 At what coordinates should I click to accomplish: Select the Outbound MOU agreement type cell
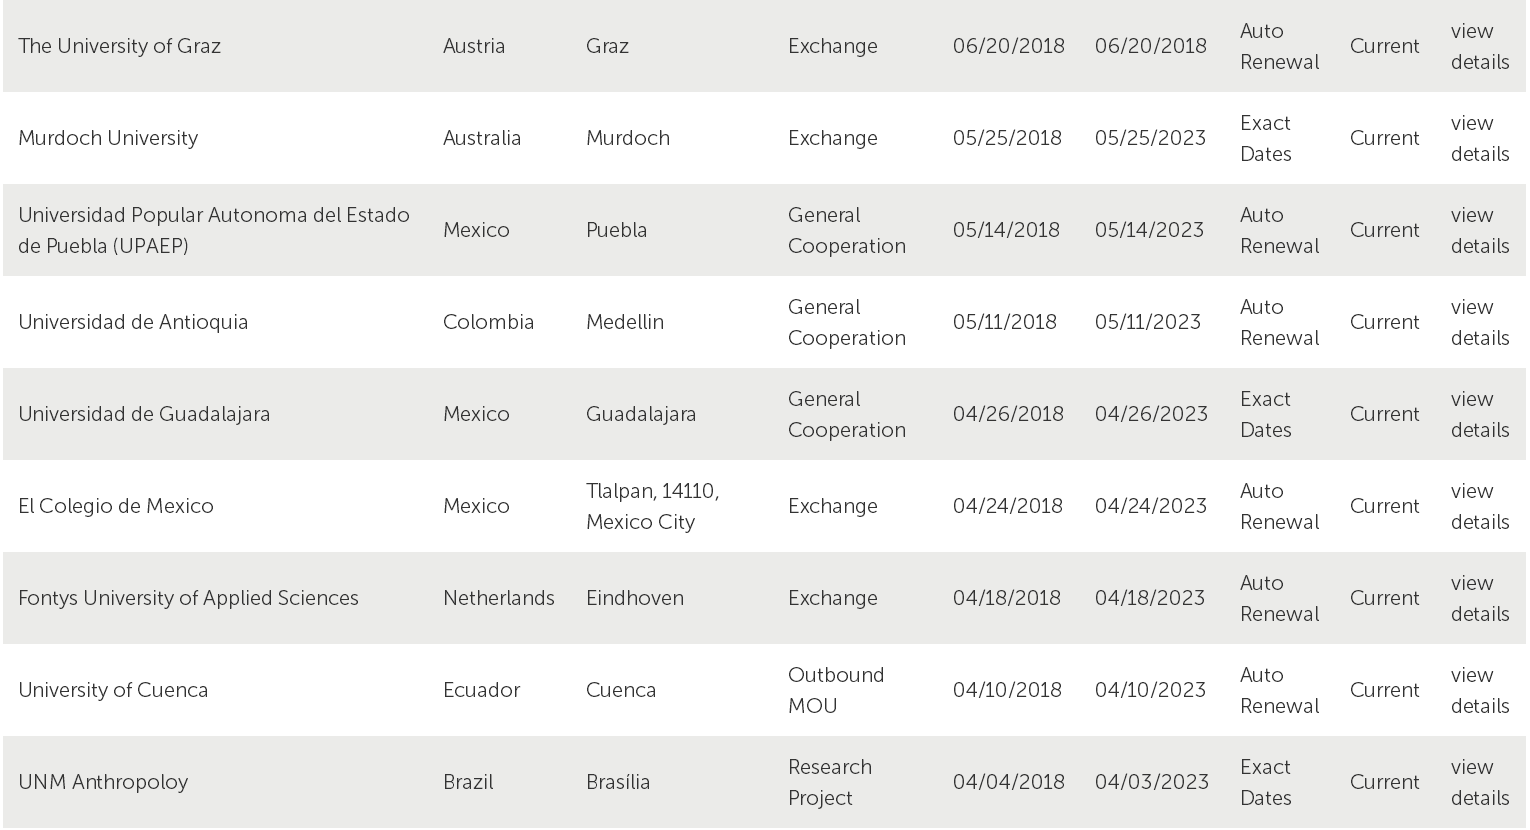(x=836, y=690)
